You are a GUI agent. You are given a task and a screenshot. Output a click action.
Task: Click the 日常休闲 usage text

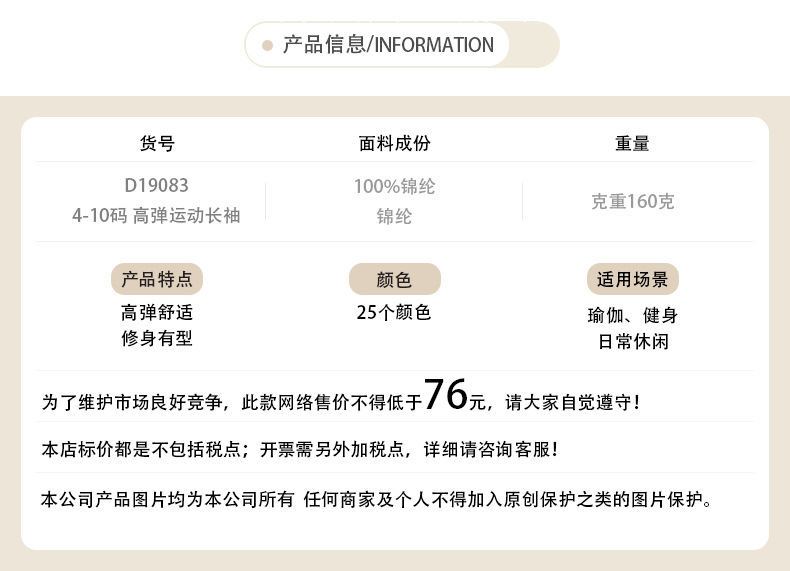pyautogui.click(x=632, y=341)
